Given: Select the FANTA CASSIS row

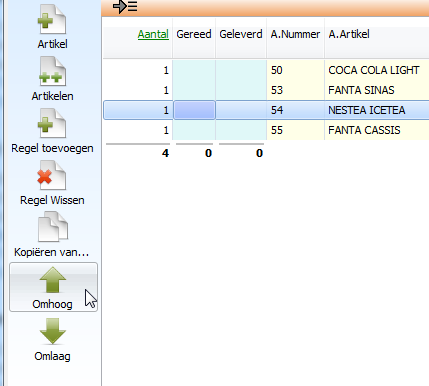Looking at the screenshot, I should tap(266, 130).
